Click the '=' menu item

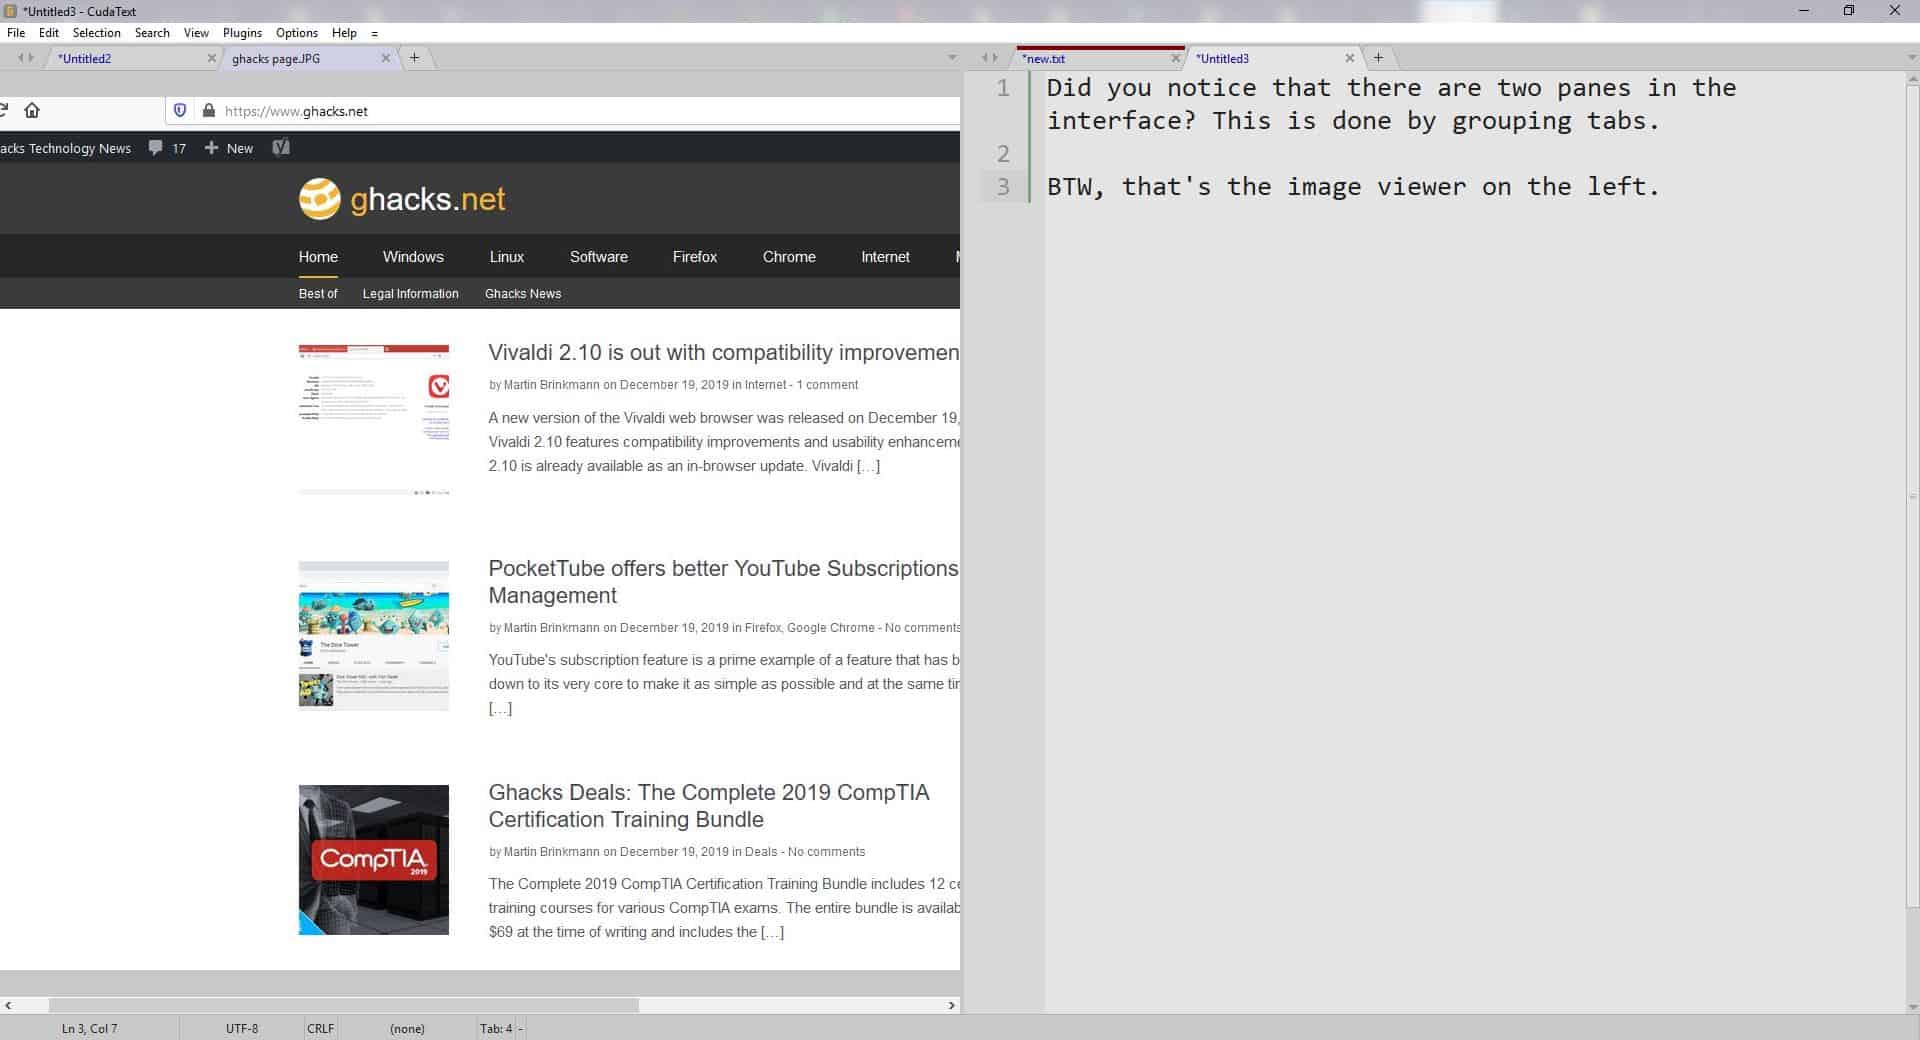[375, 33]
